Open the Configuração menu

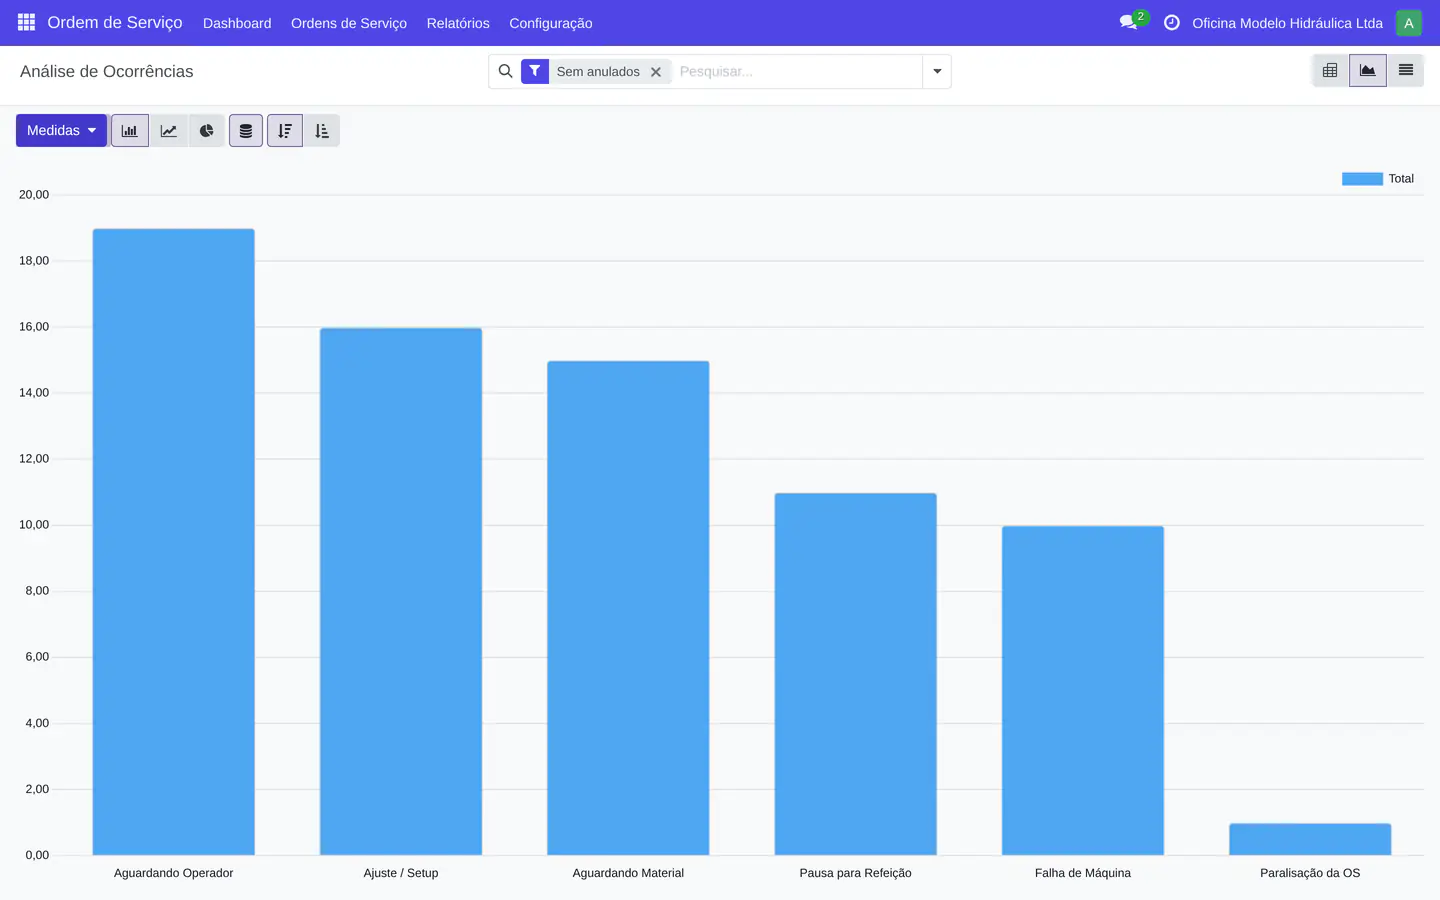pyautogui.click(x=551, y=23)
